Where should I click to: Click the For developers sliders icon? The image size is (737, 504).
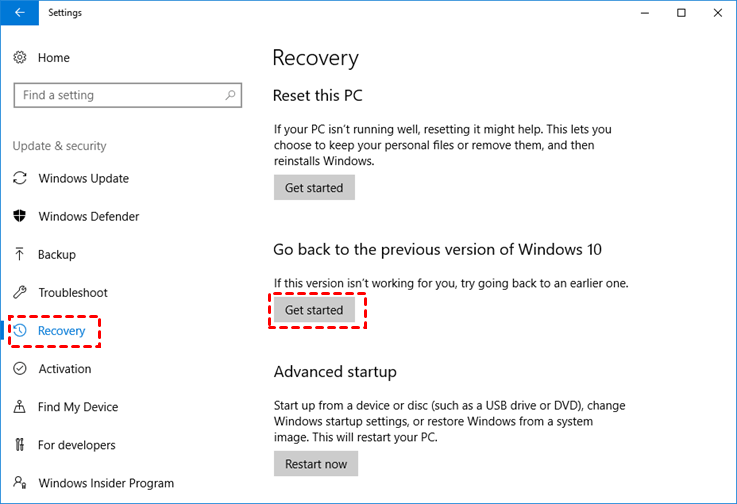pyautogui.click(x=20, y=445)
